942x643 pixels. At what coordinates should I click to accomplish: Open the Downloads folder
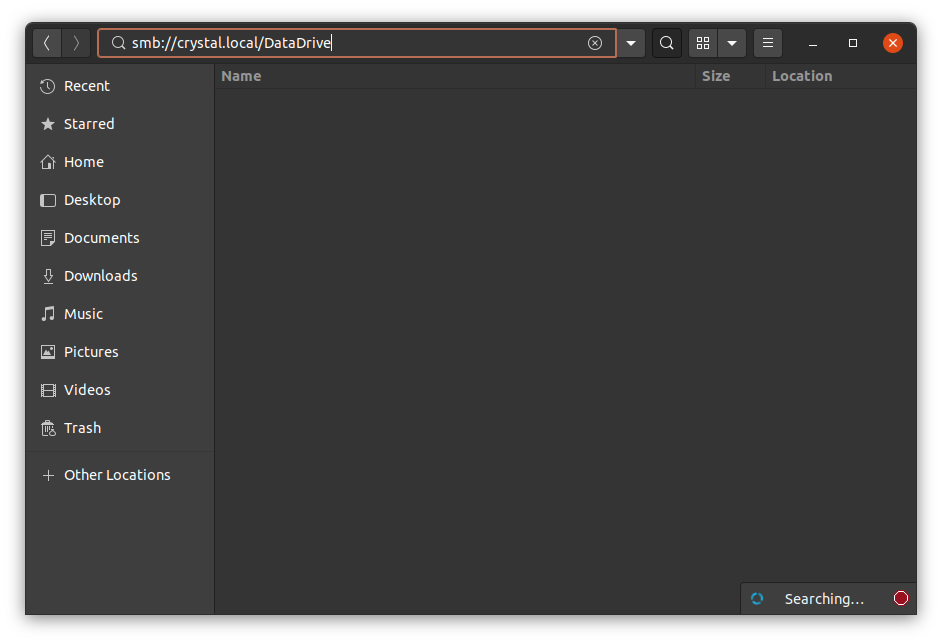(x=100, y=276)
